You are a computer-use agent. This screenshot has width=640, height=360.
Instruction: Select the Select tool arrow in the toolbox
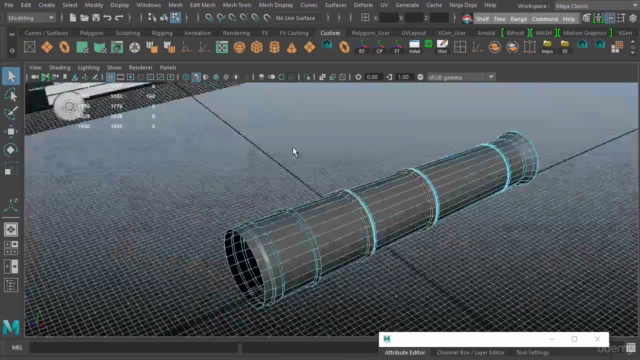(11, 76)
